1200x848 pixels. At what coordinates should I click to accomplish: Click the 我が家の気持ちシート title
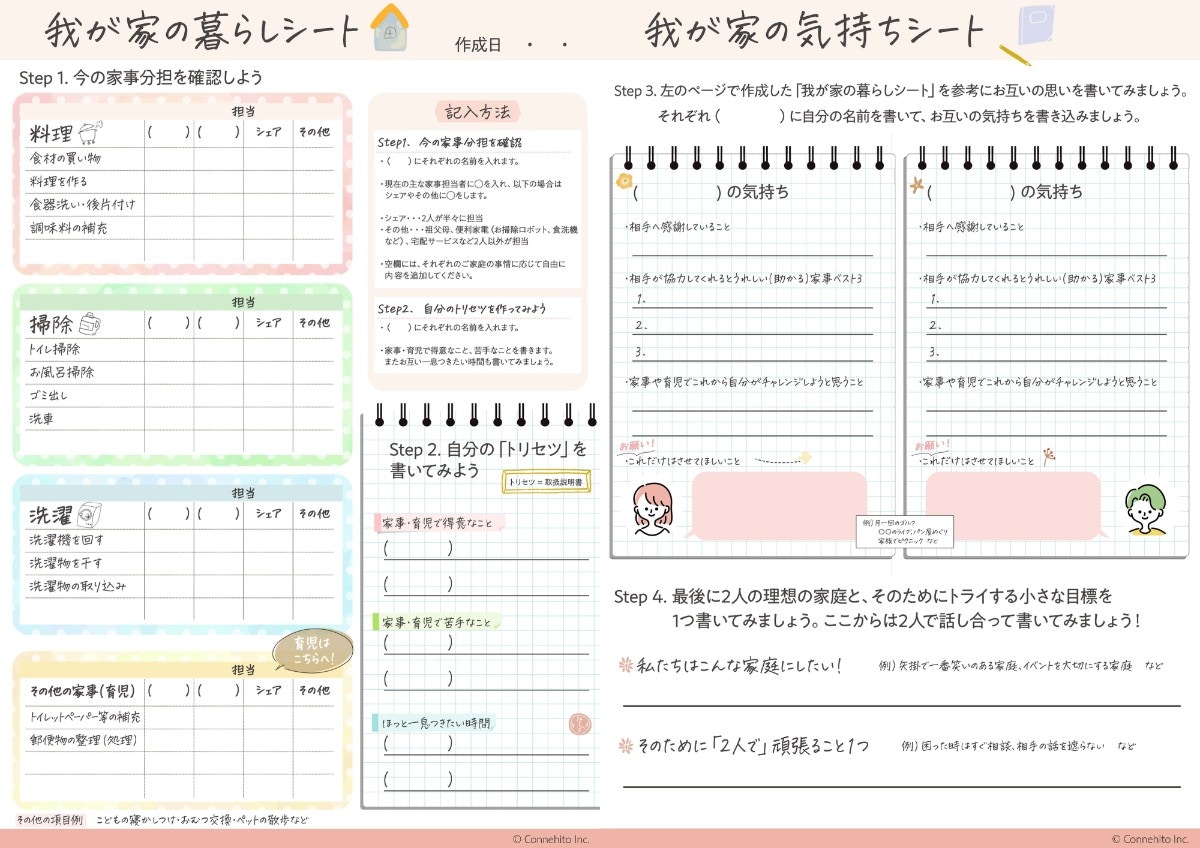815,31
